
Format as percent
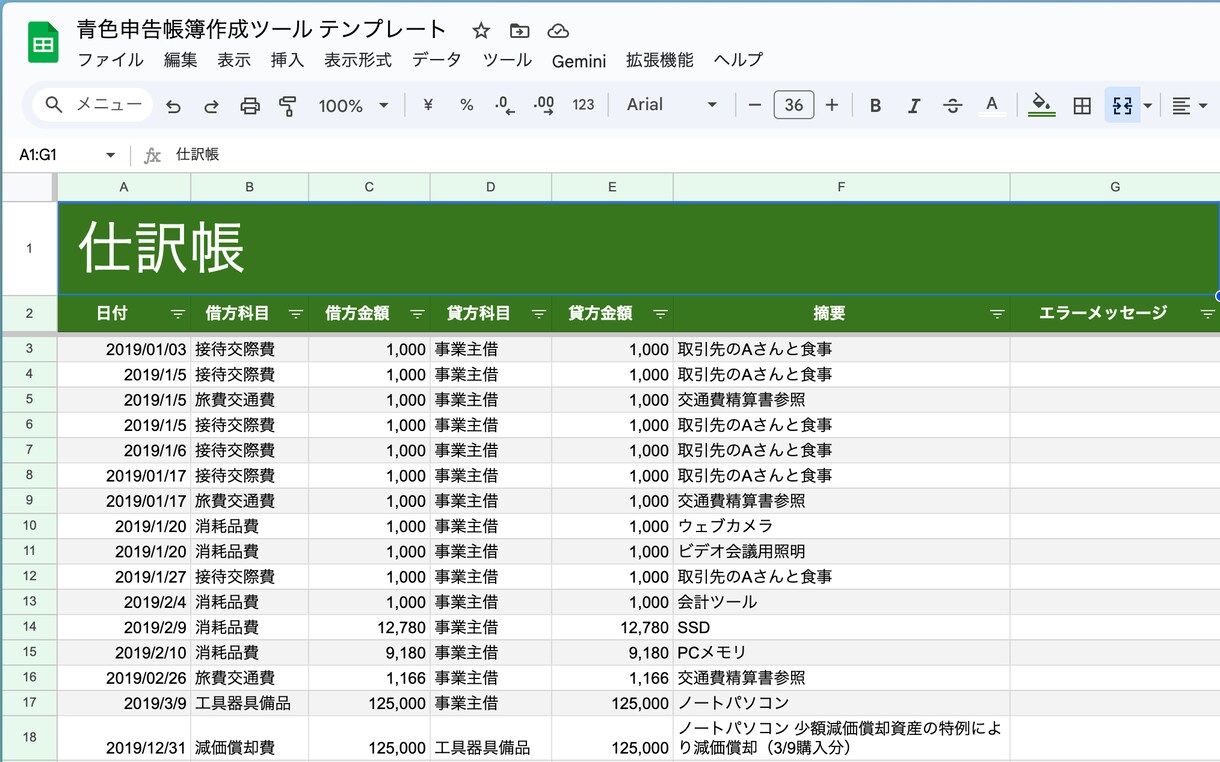[x=466, y=105]
